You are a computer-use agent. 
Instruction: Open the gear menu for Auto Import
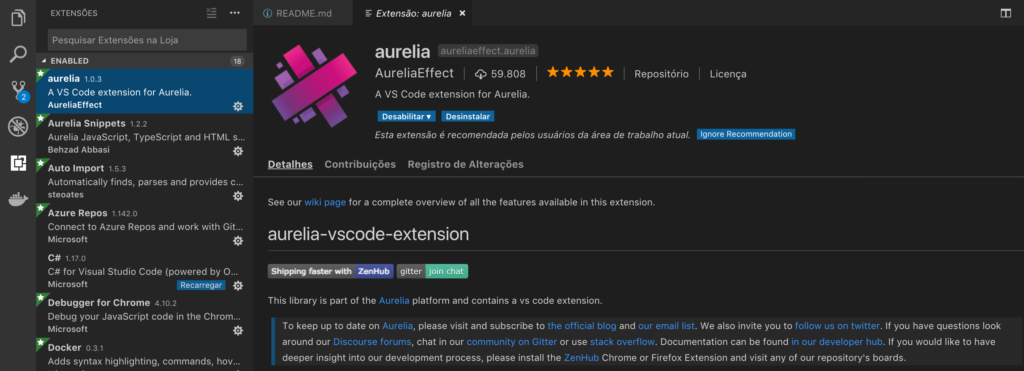238,196
